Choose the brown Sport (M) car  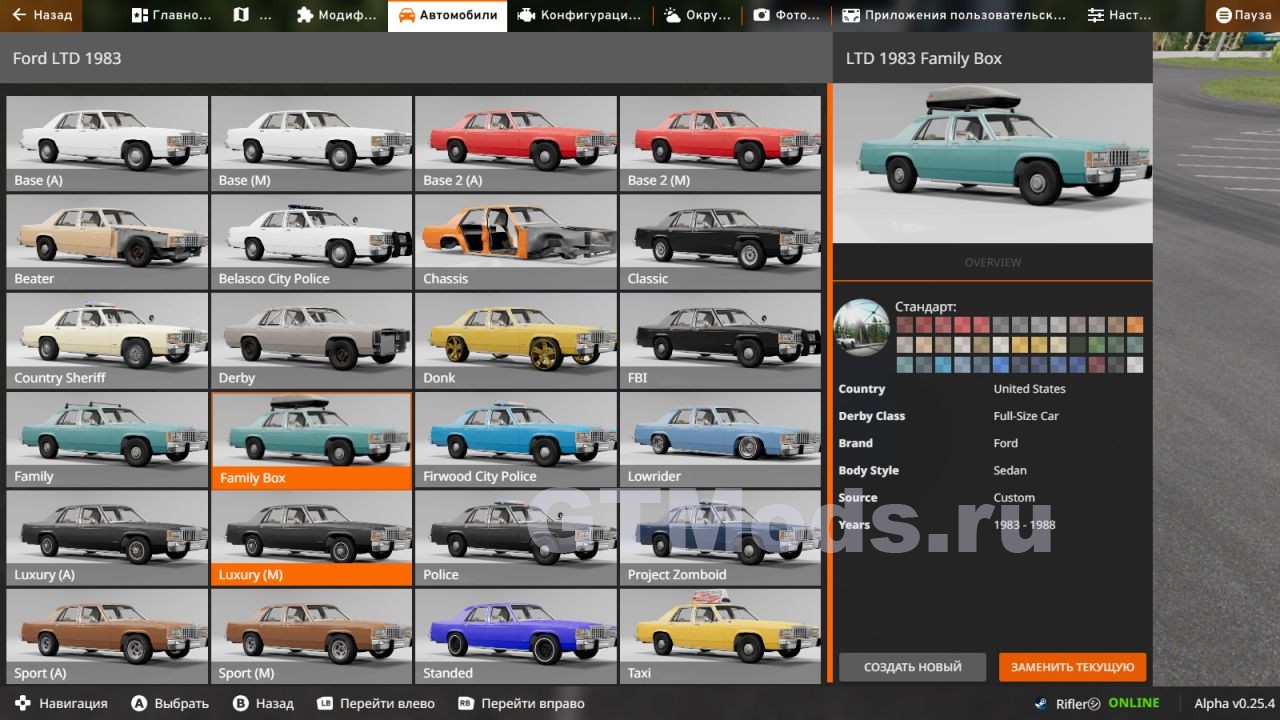[x=312, y=636]
